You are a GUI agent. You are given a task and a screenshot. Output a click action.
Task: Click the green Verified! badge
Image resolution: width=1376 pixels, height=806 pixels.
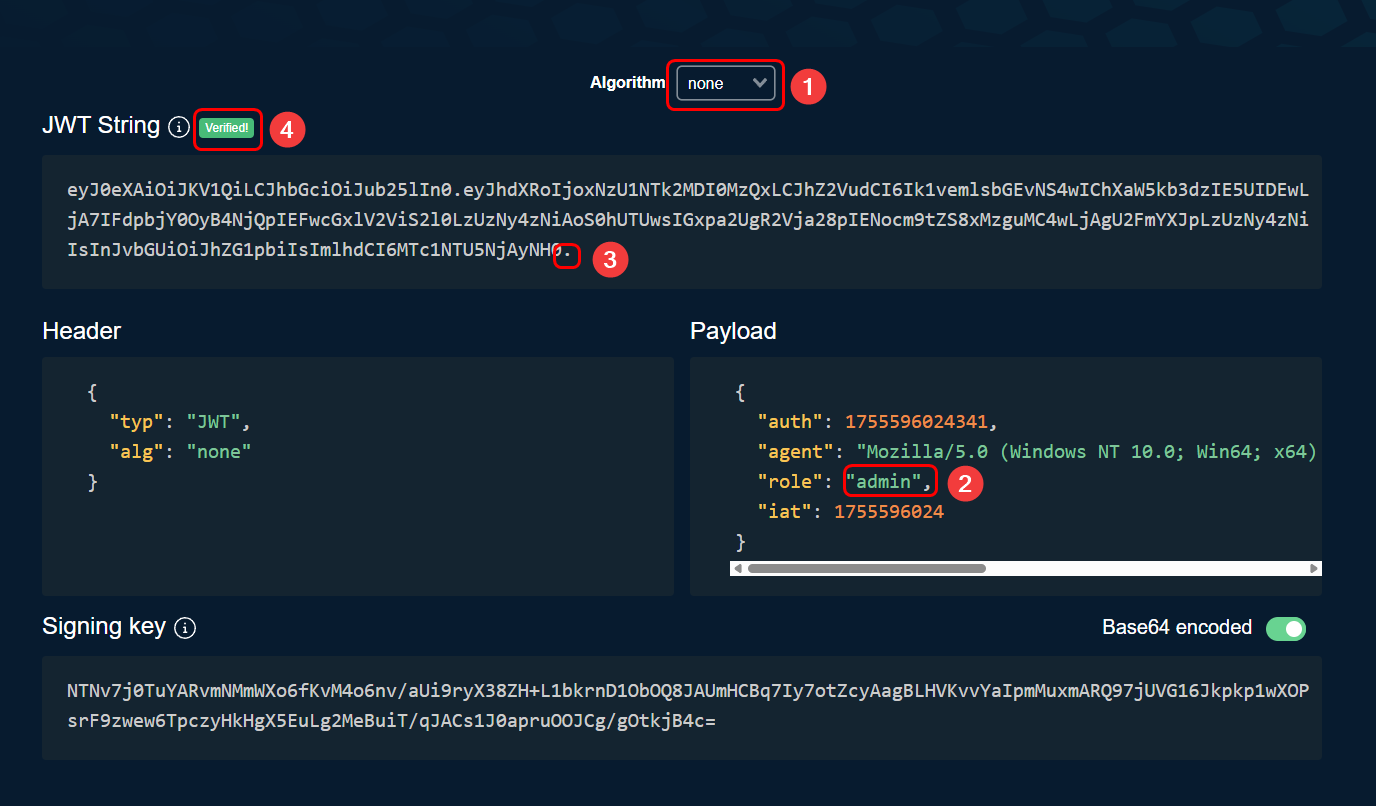coord(226,128)
